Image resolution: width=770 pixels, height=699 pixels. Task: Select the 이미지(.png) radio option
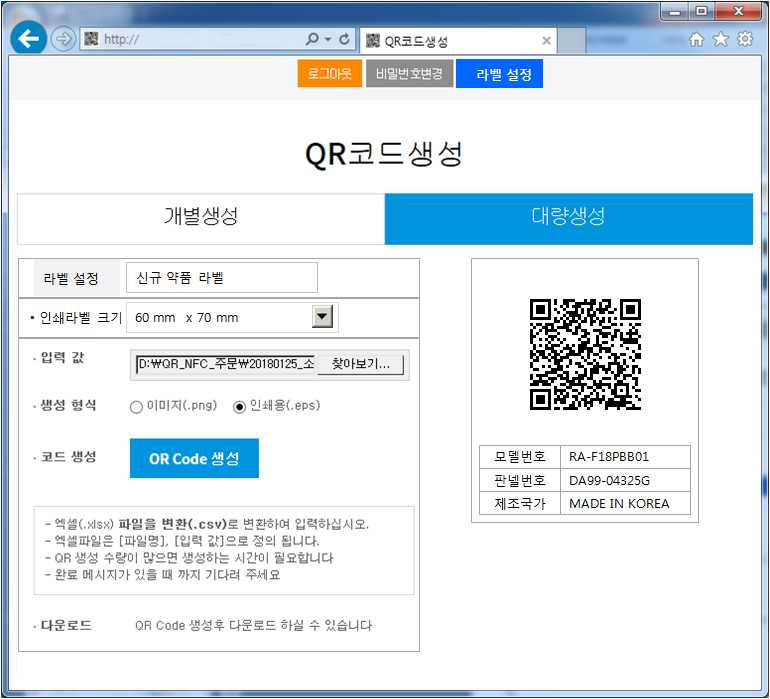pos(136,407)
